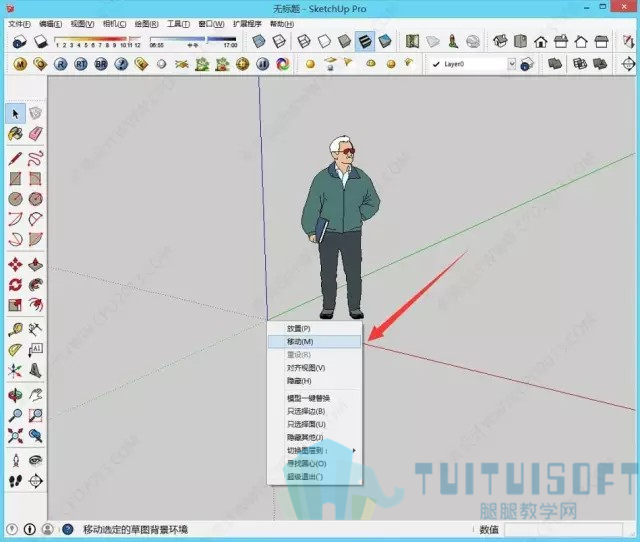640x542 pixels.
Task: Open the Layer0 layer dropdown
Action: [x=511, y=64]
